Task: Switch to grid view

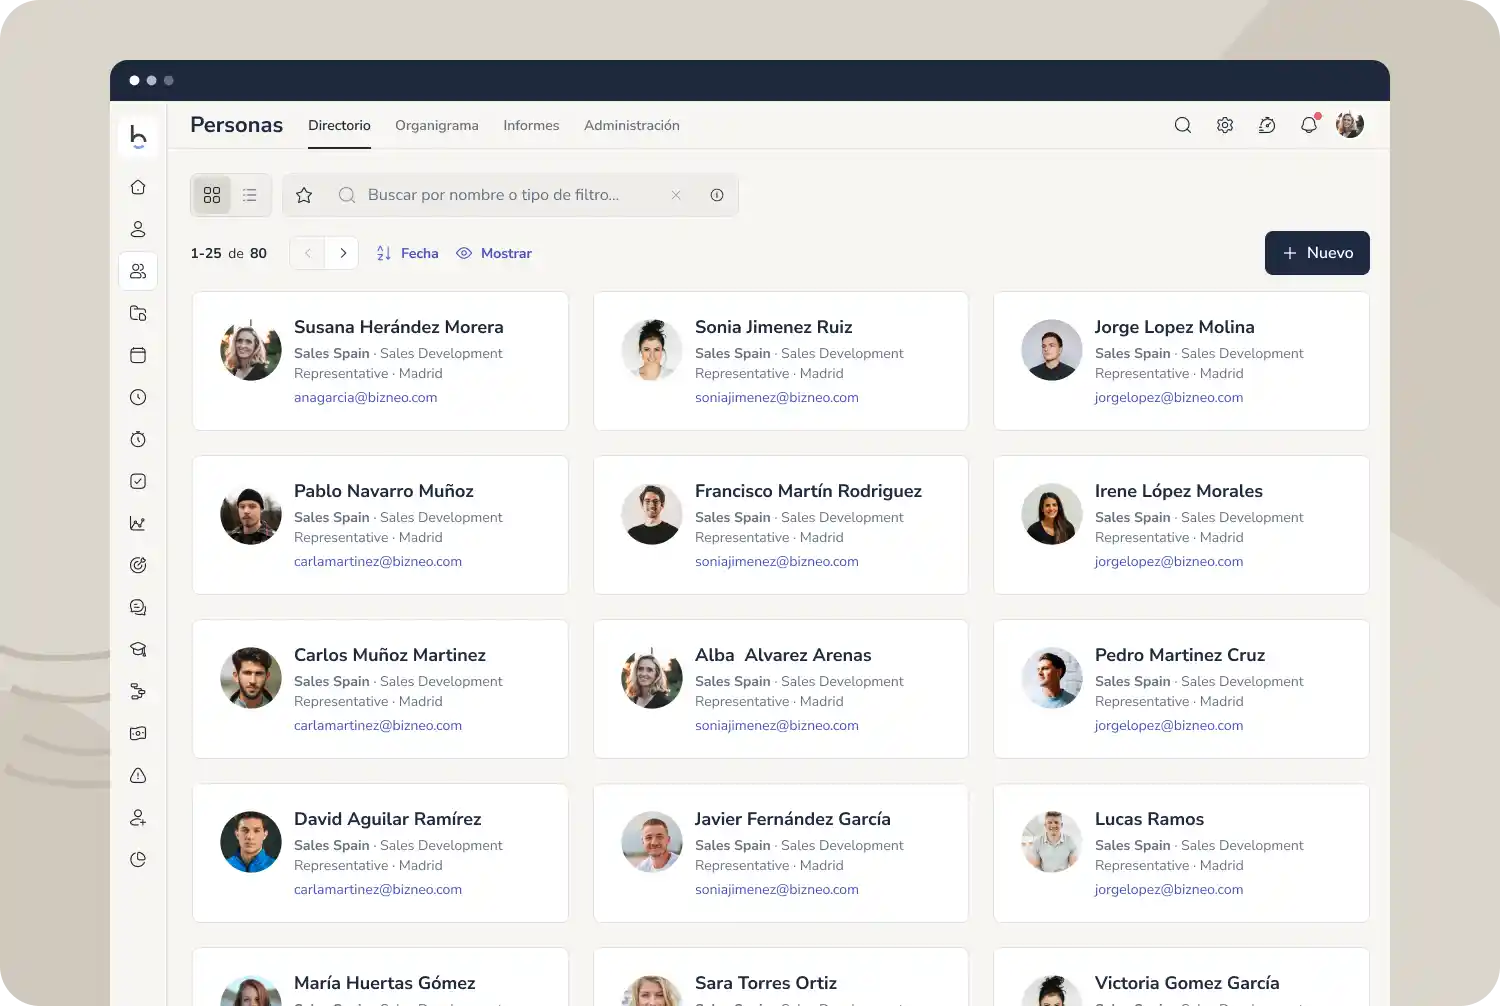Action: click(212, 195)
